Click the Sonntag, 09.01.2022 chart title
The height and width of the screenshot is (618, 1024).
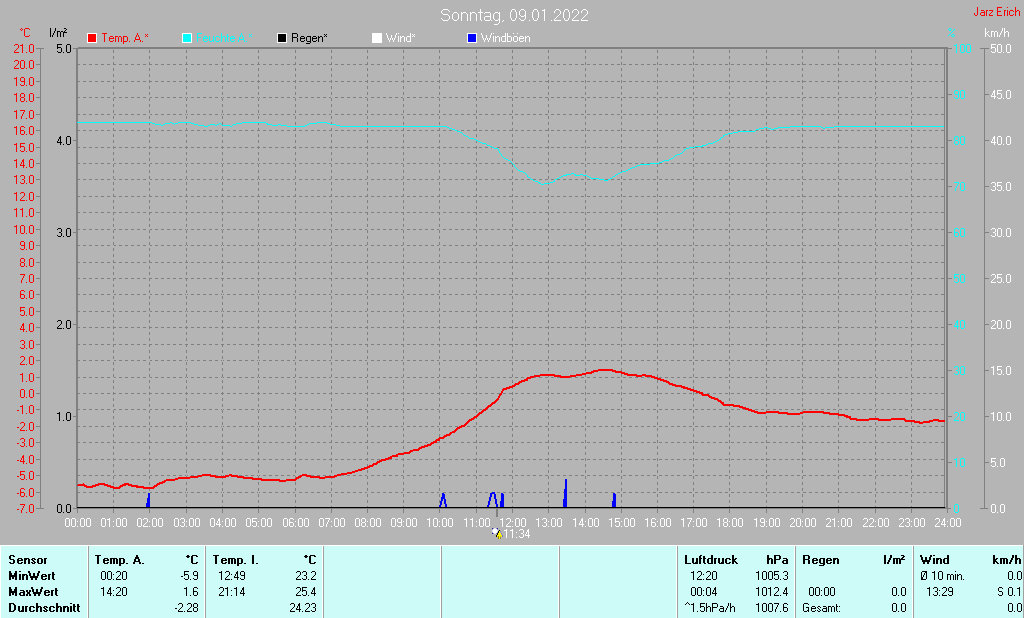pyautogui.click(x=514, y=15)
